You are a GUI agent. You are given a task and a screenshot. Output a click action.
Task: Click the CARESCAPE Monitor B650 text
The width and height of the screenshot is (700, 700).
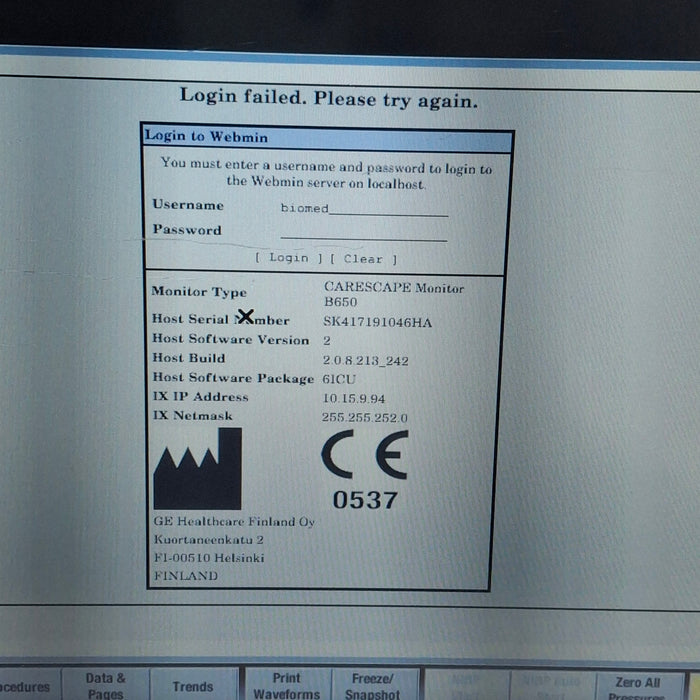pos(393,294)
